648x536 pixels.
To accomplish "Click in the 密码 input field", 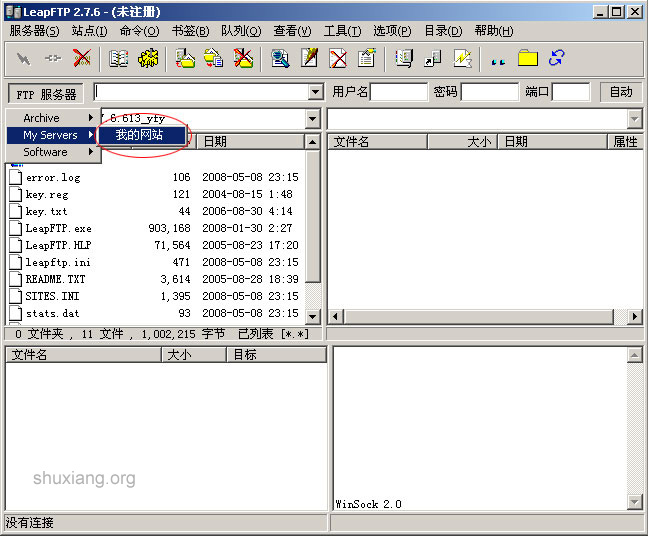I will 490,92.
